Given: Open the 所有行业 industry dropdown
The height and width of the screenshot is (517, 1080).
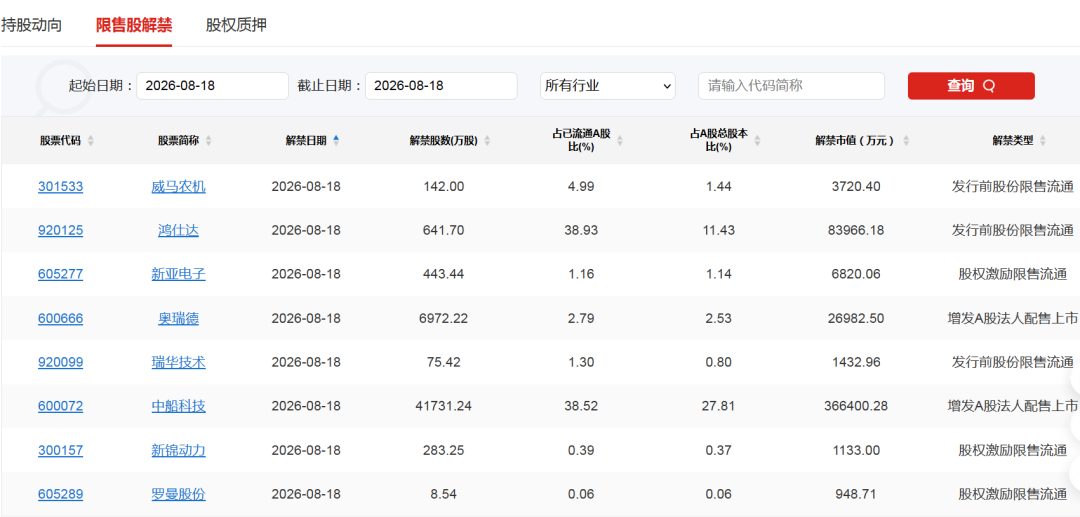Looking at the screenshot, I should tap(608, 86).
